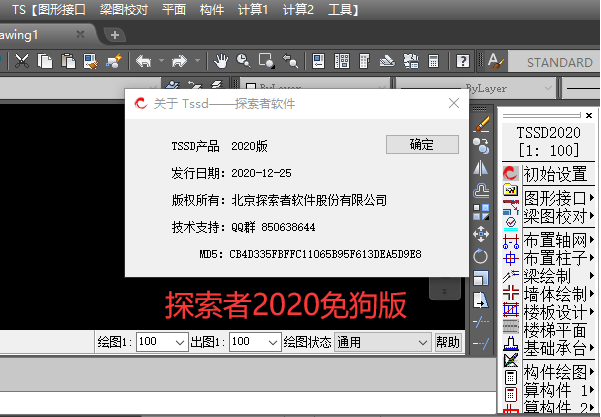The height and width of the screenshot is (417, 601).
Task: Open the ByLayer linetype dropdown
Action: click(x=475, y=89)
